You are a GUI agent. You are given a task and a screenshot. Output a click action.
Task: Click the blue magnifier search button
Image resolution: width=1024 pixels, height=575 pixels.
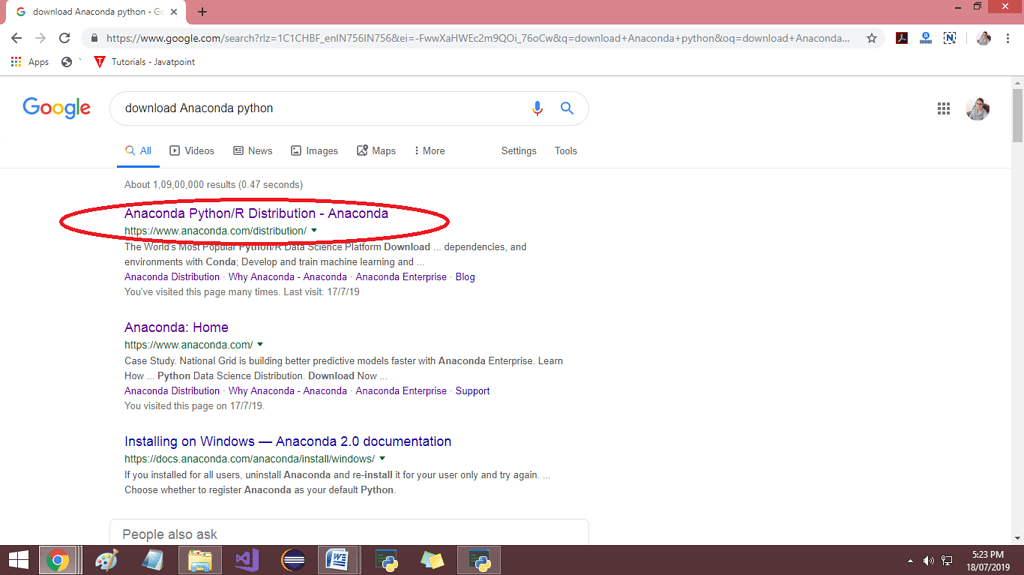pyautogui.click(x=567, y=108)
